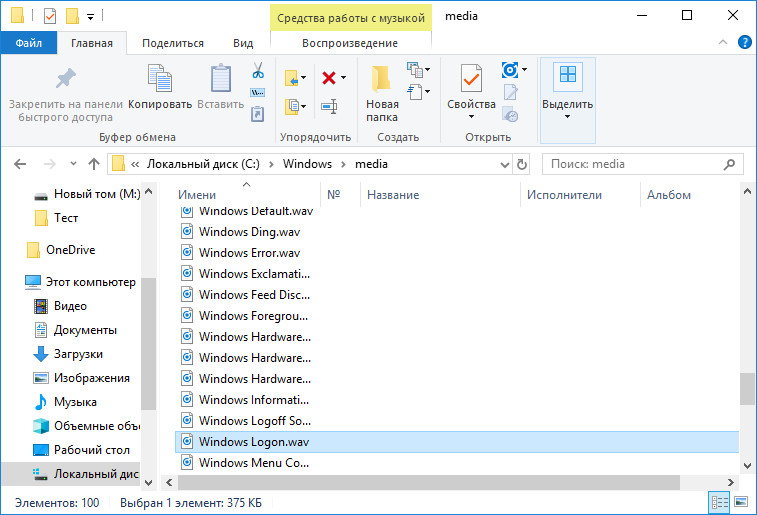Viewport: 757px width, 515px height.
Task: Click the New folder icon in title bar
Action: pos(72,16)
